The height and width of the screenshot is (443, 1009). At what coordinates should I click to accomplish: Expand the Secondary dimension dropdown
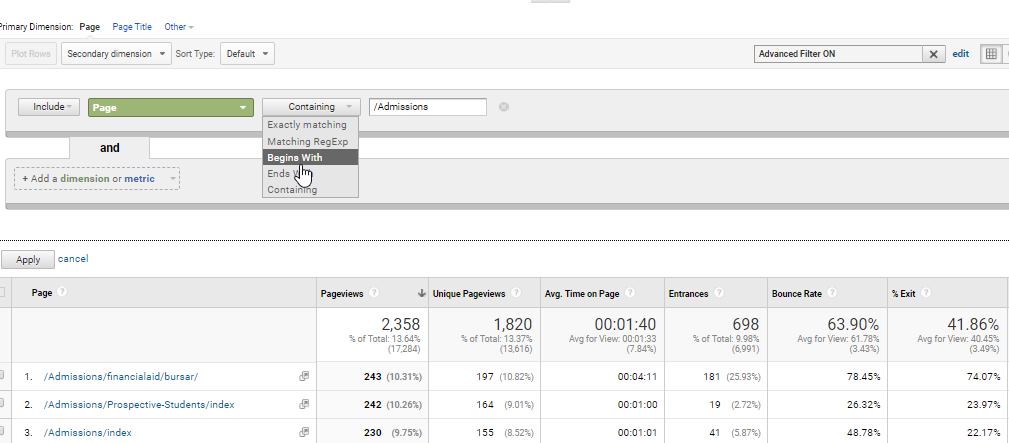116,54
